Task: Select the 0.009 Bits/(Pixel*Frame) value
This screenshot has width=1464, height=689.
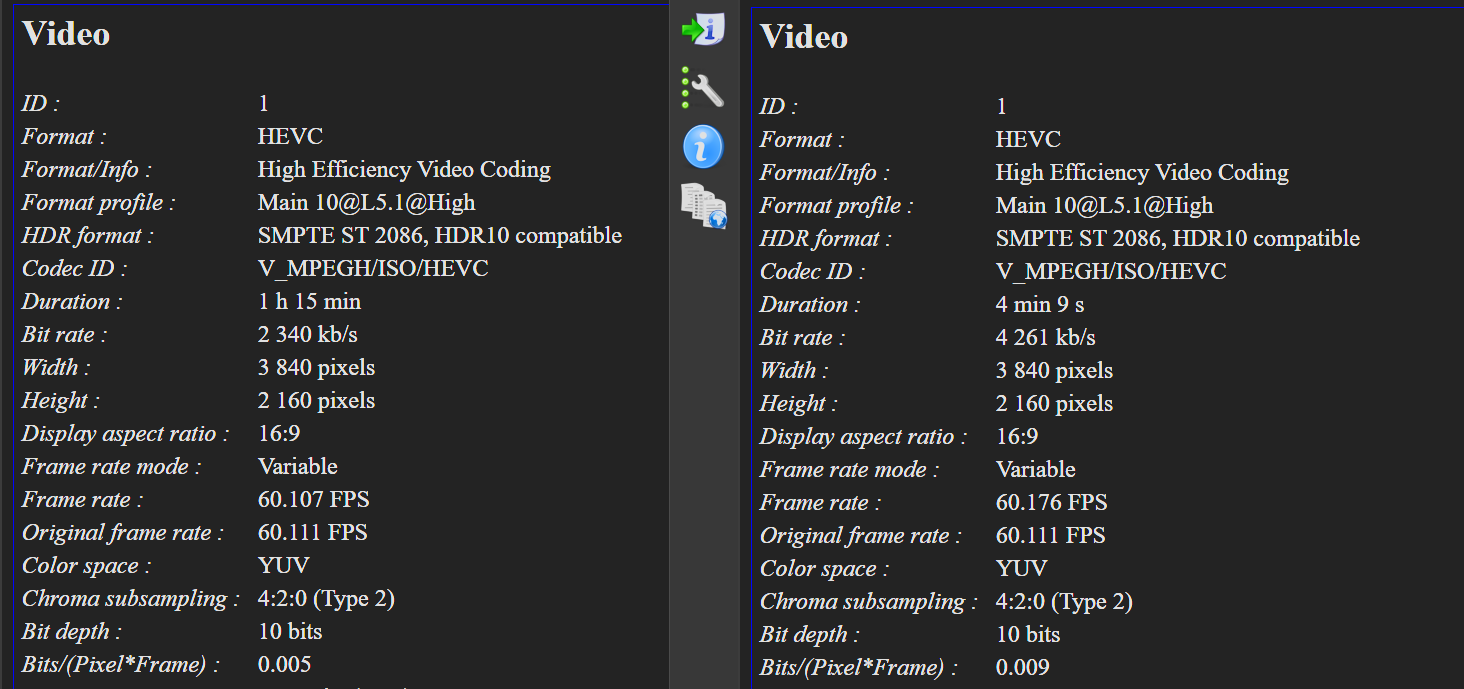Action: [1022, 667]
